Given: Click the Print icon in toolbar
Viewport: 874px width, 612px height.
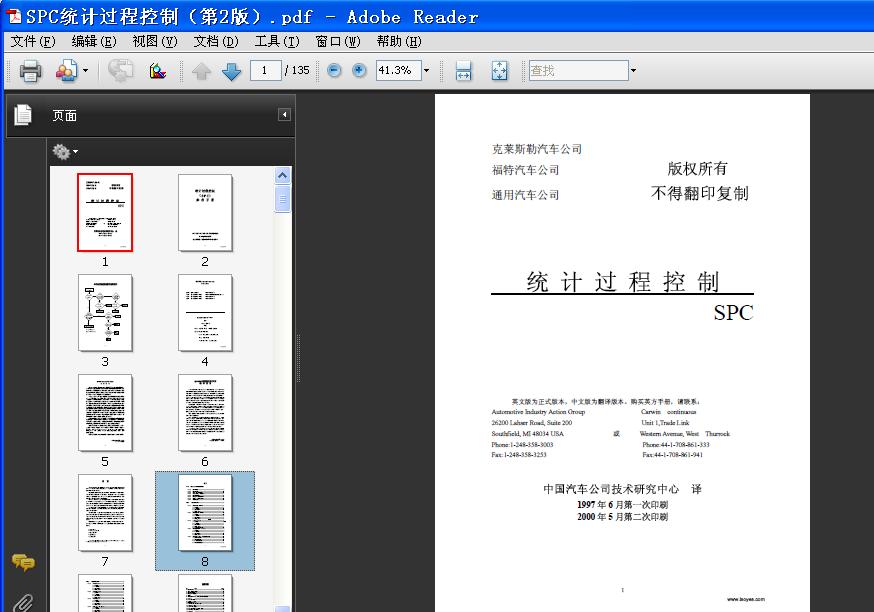Looking at the screenshot, I should point(30,71).
